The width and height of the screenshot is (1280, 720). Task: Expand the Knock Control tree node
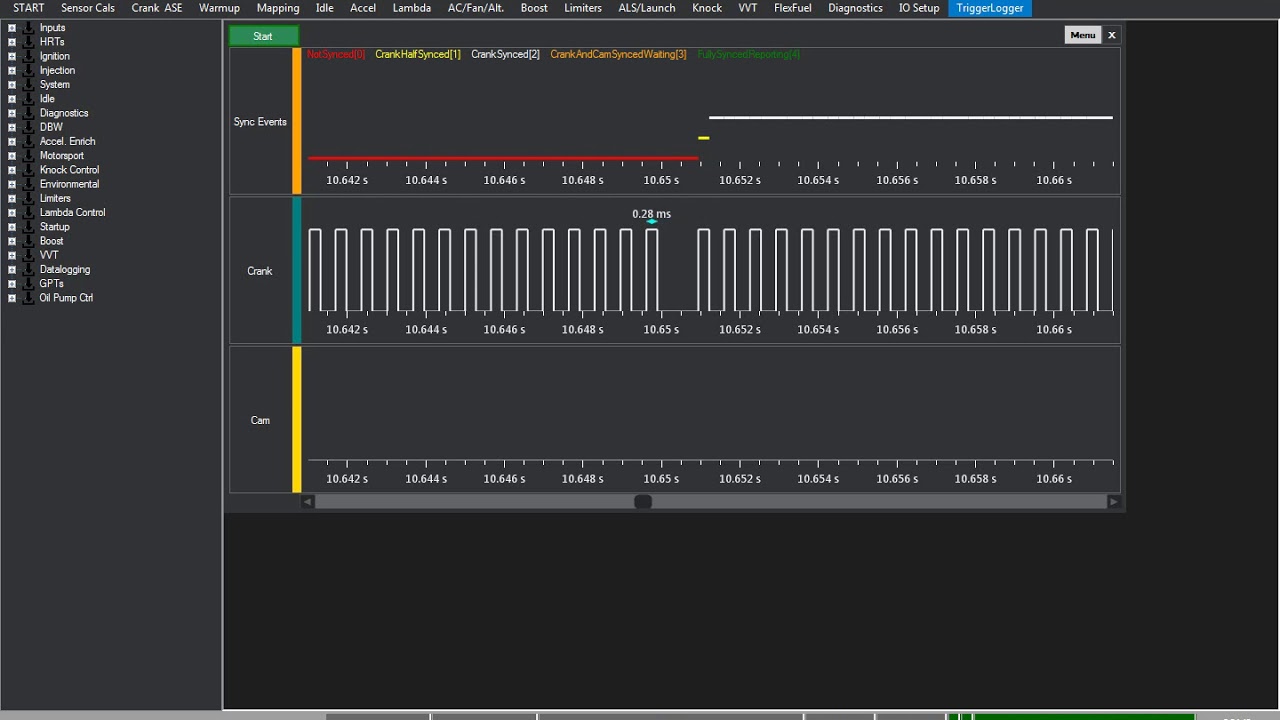12,170
